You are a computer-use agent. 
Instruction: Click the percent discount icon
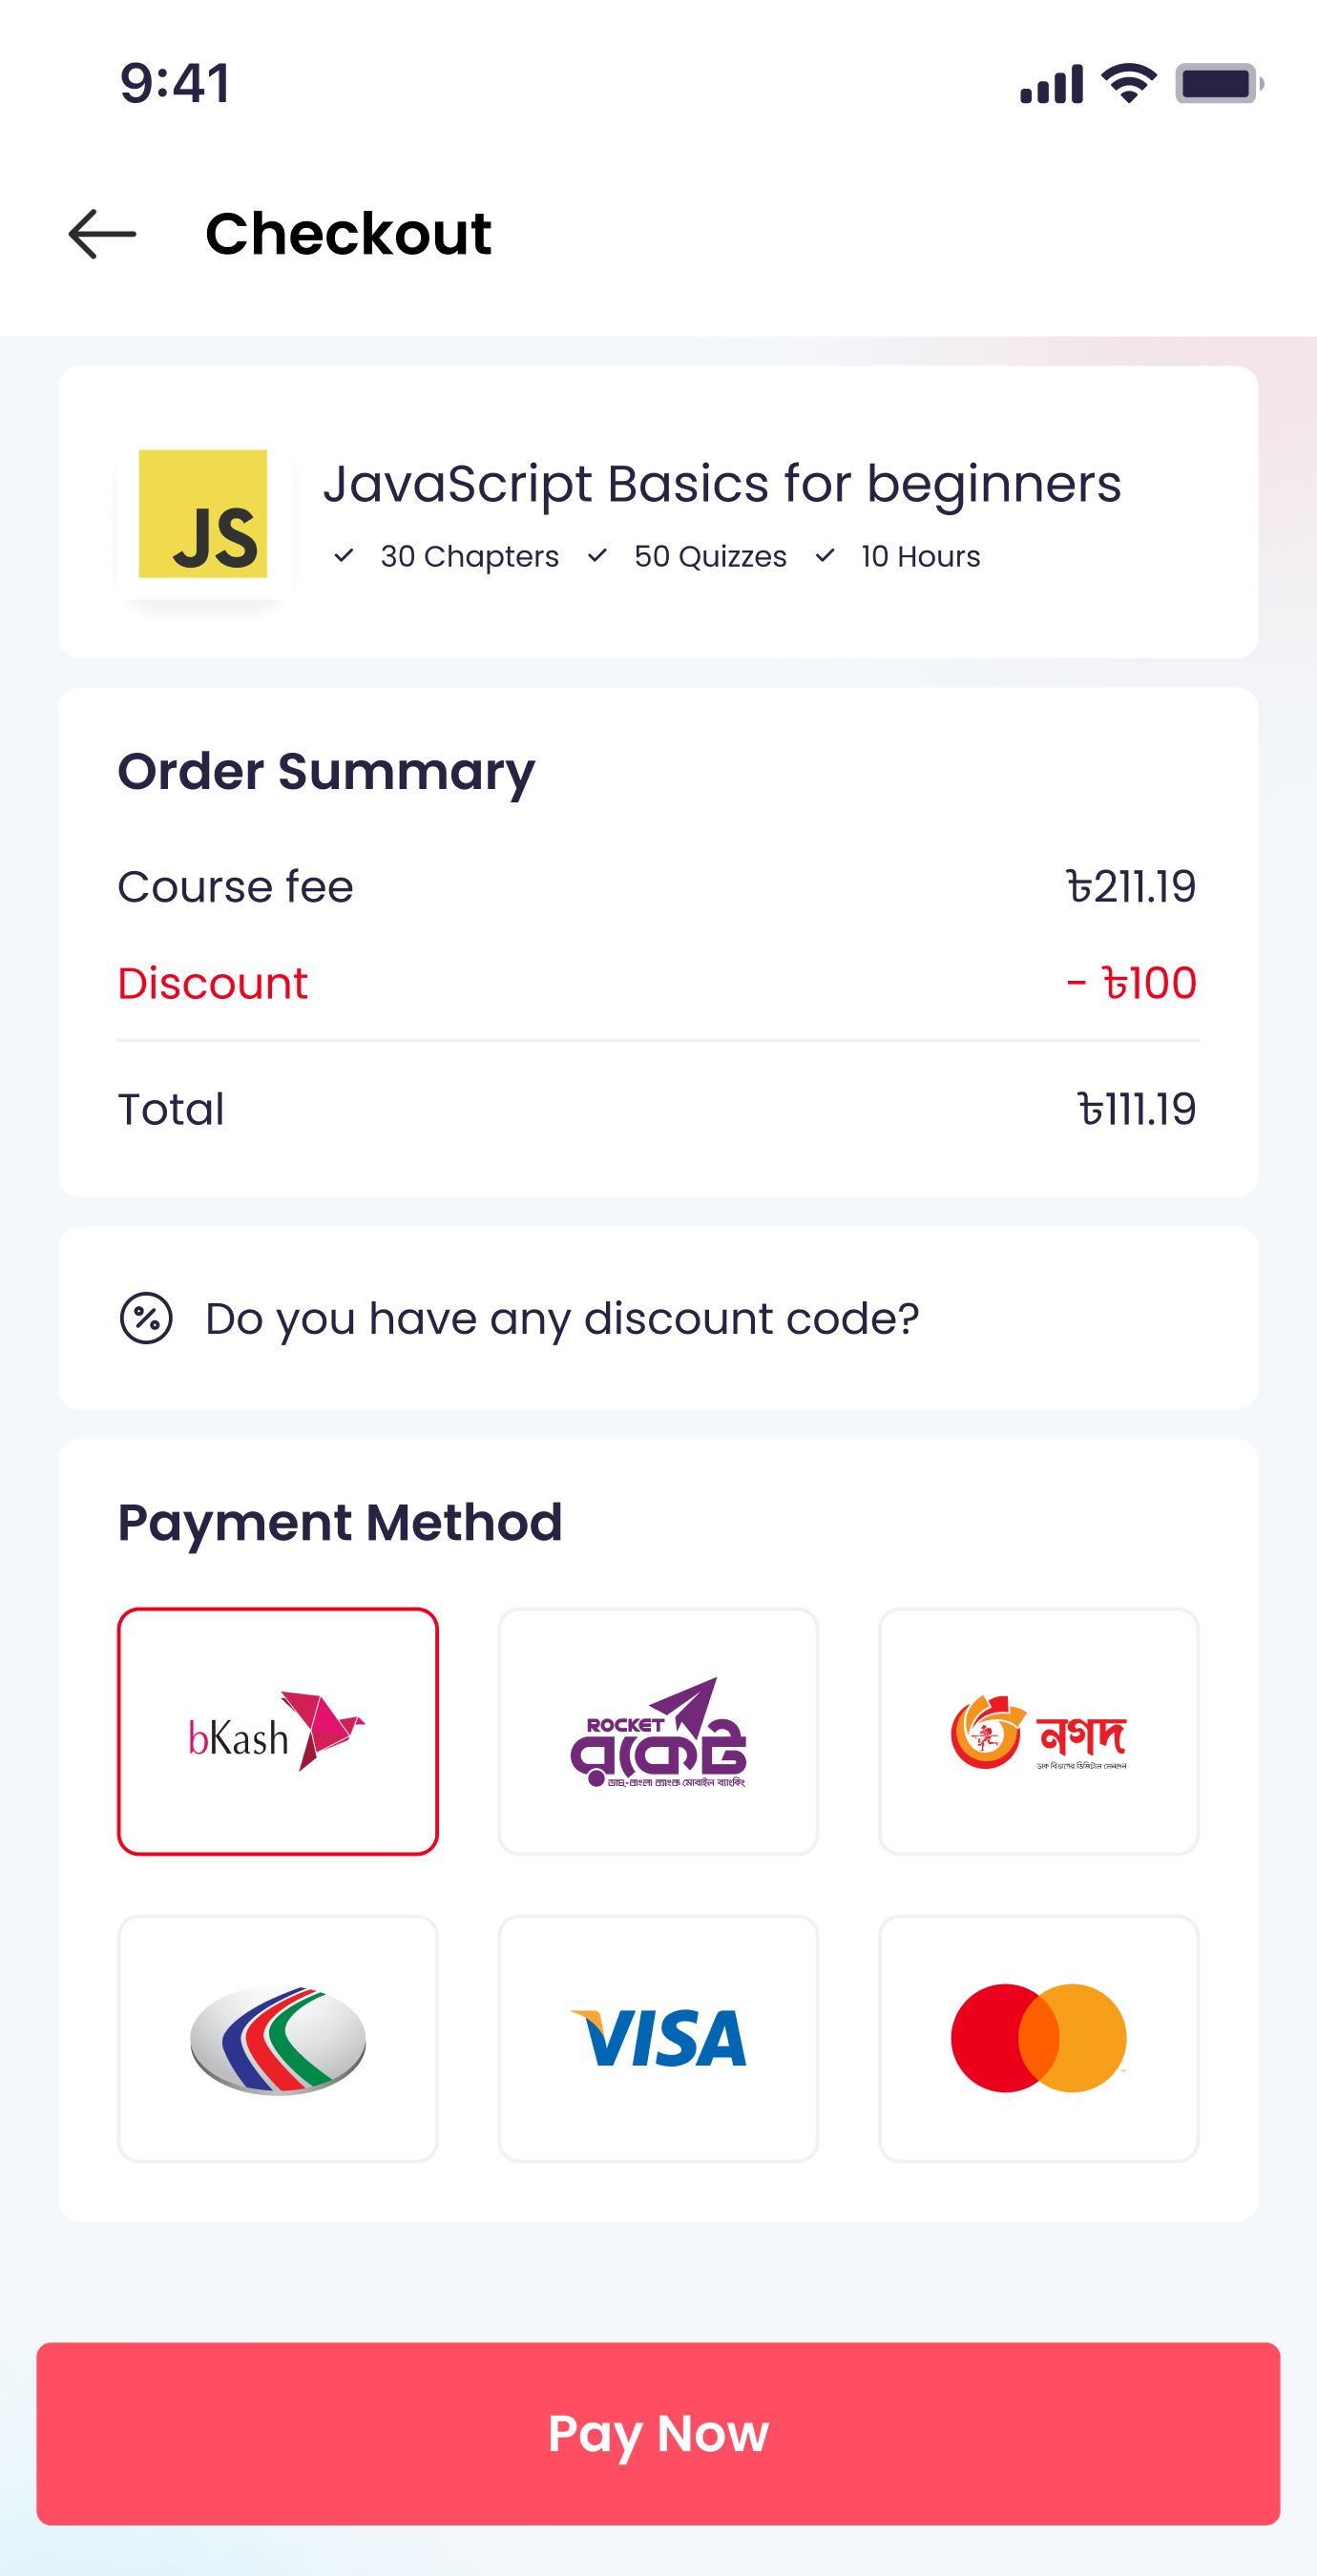[146, 1318]
